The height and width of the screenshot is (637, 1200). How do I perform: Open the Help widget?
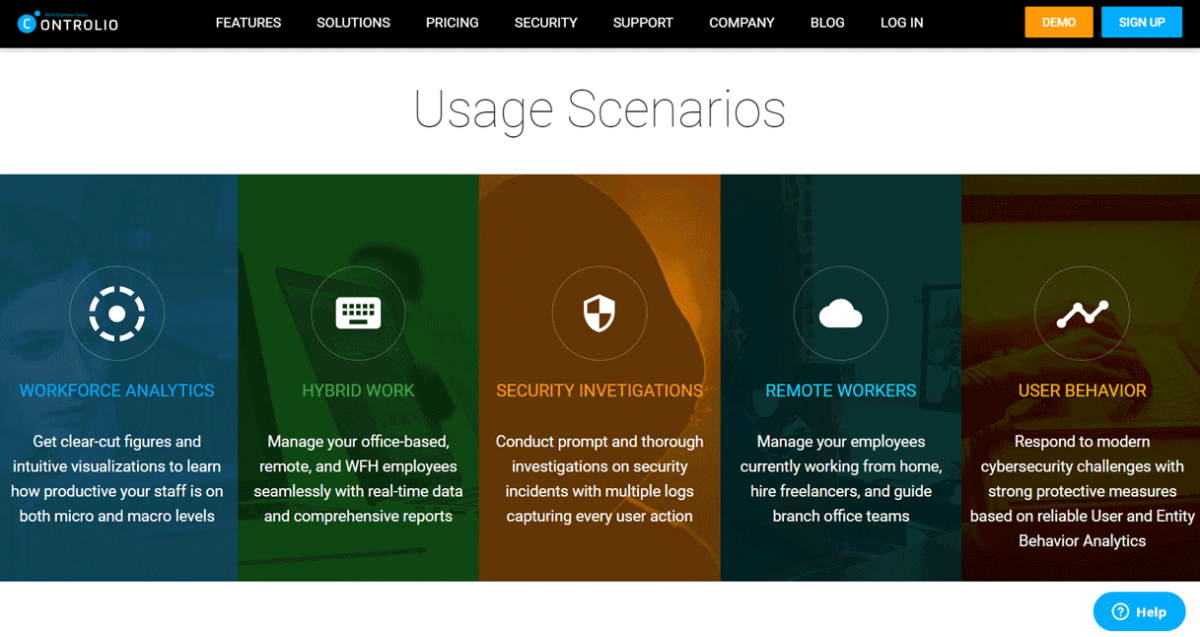(x=1139, y=611)
